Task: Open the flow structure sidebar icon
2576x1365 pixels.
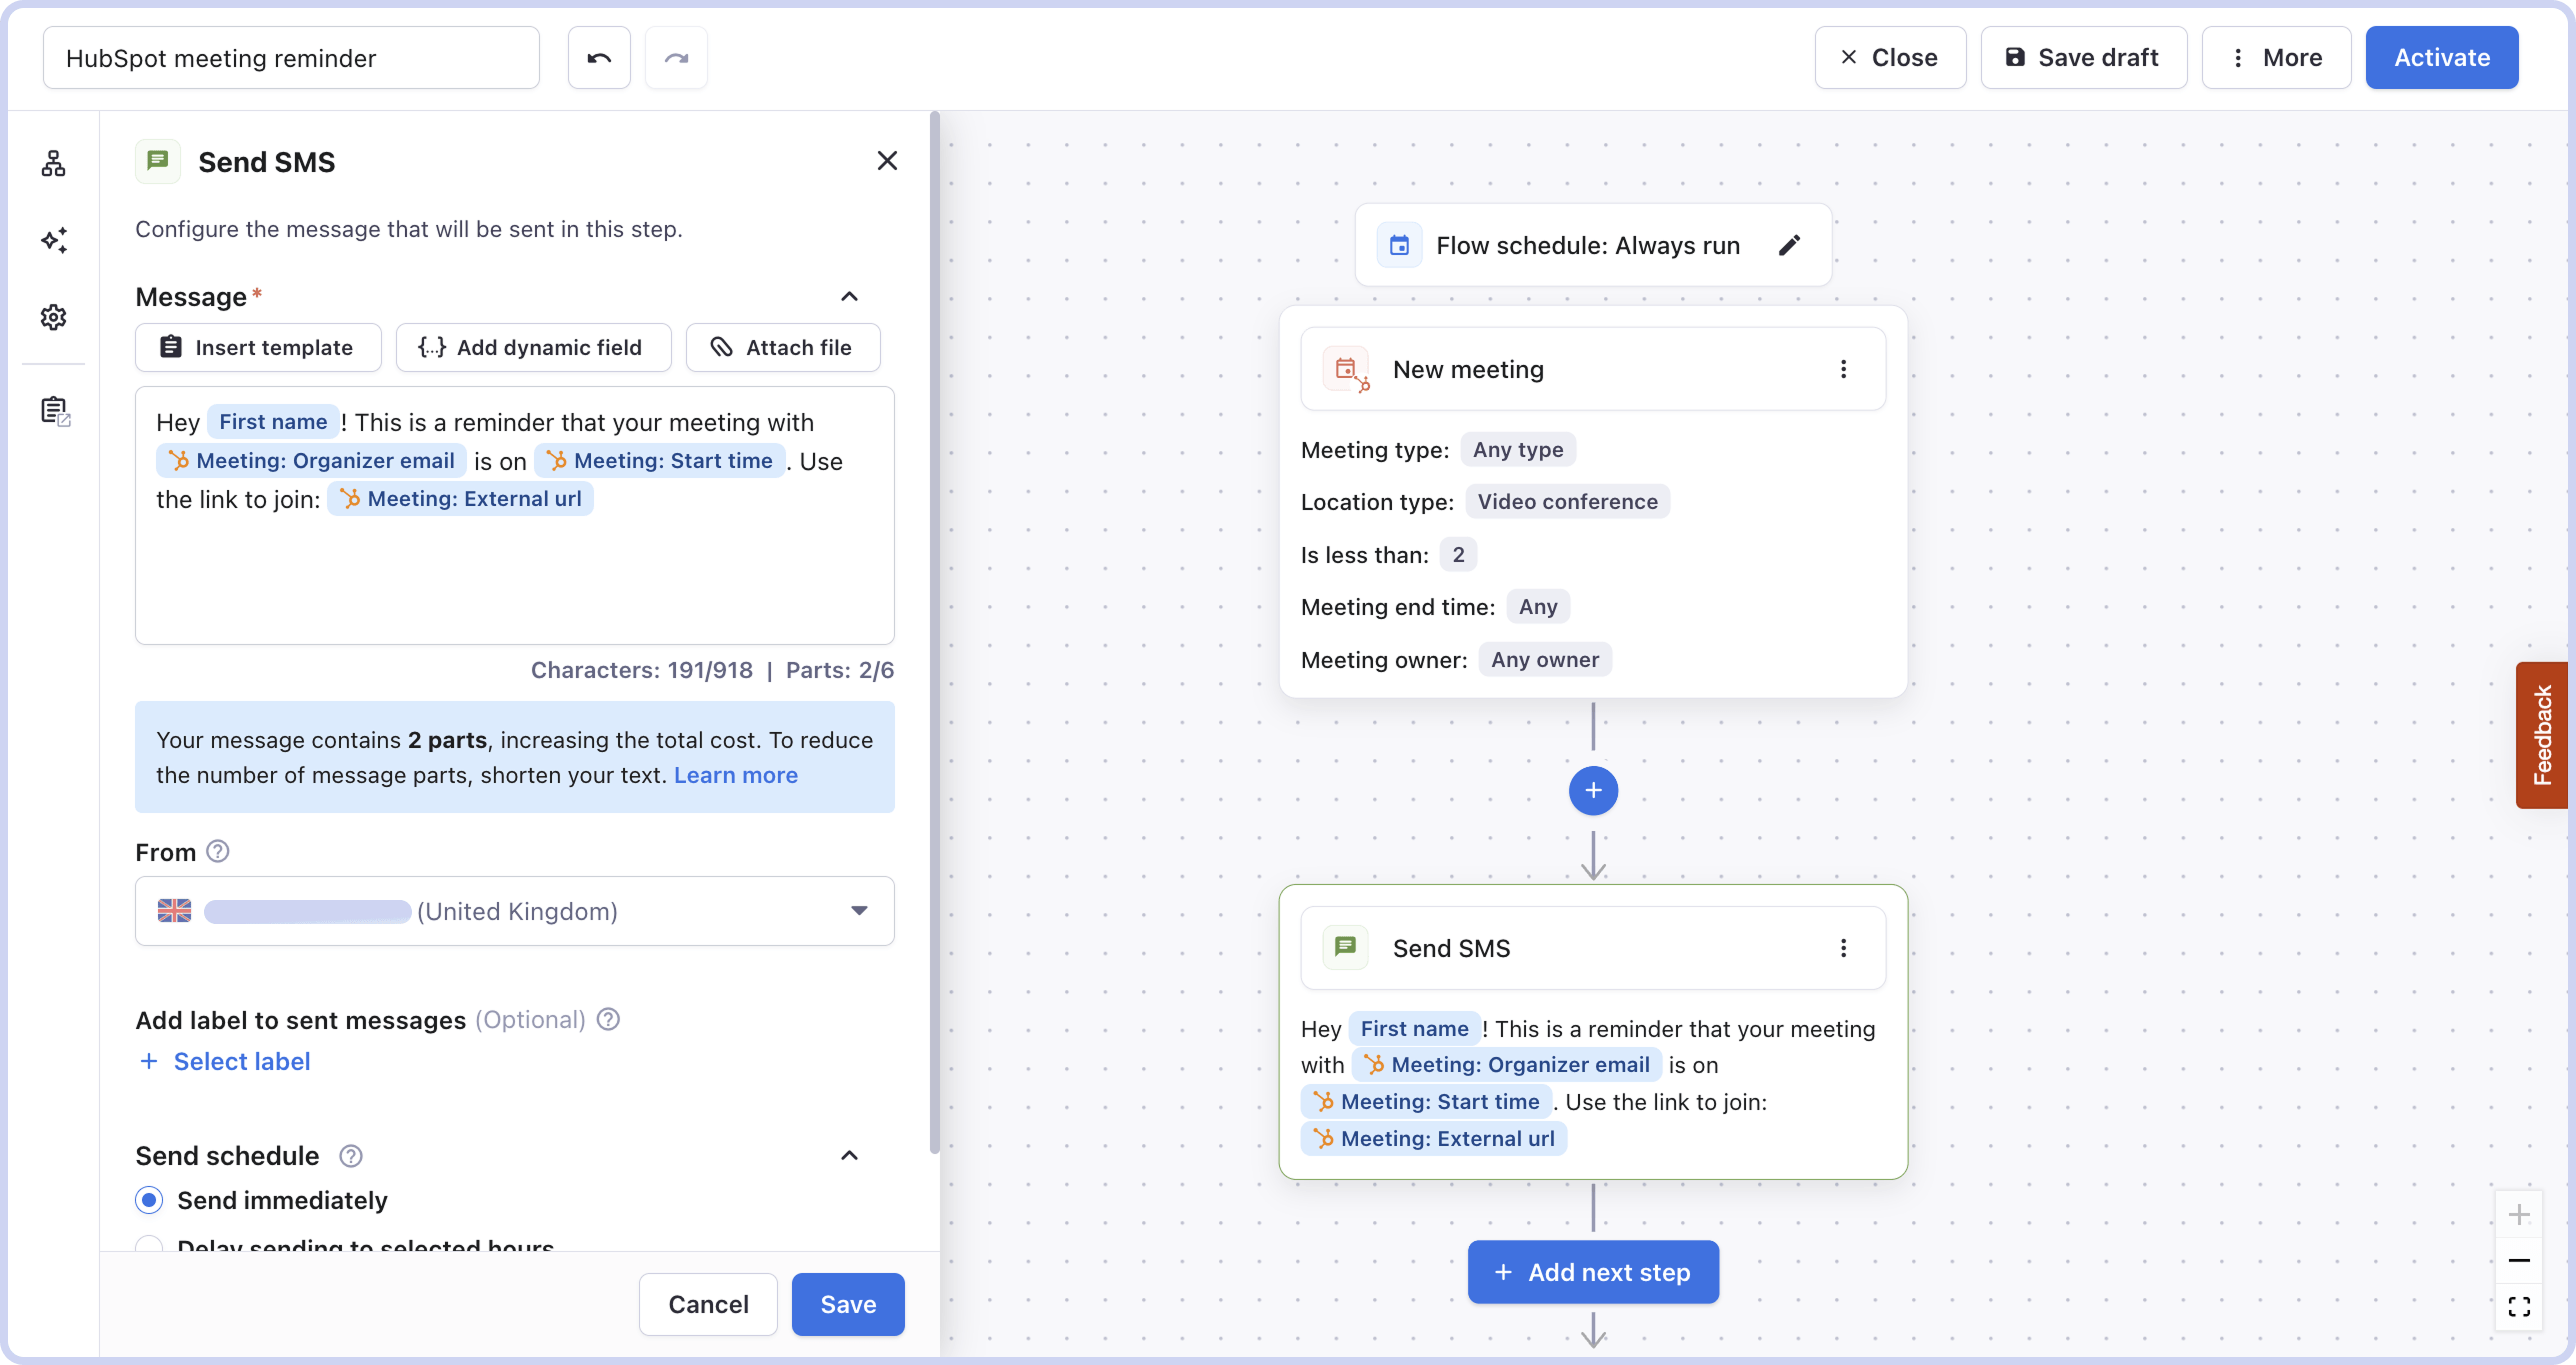Action: (54, 163)
